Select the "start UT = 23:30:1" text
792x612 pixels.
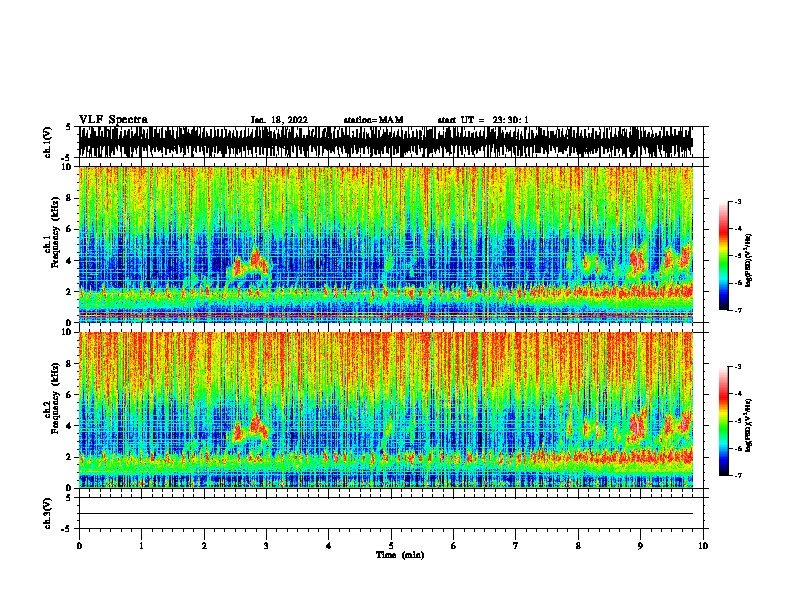tap(483, 120)
